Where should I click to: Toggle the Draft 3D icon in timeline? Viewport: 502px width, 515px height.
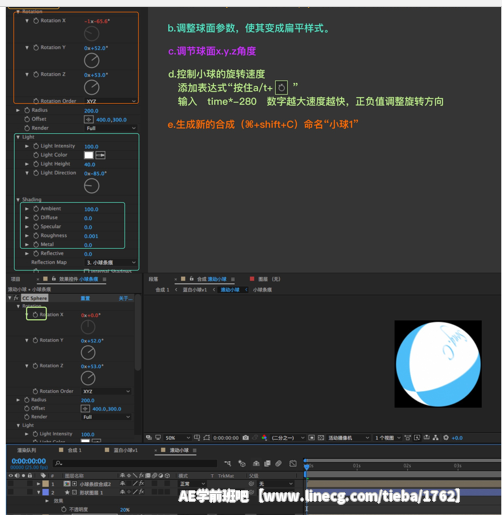point(242,463)
